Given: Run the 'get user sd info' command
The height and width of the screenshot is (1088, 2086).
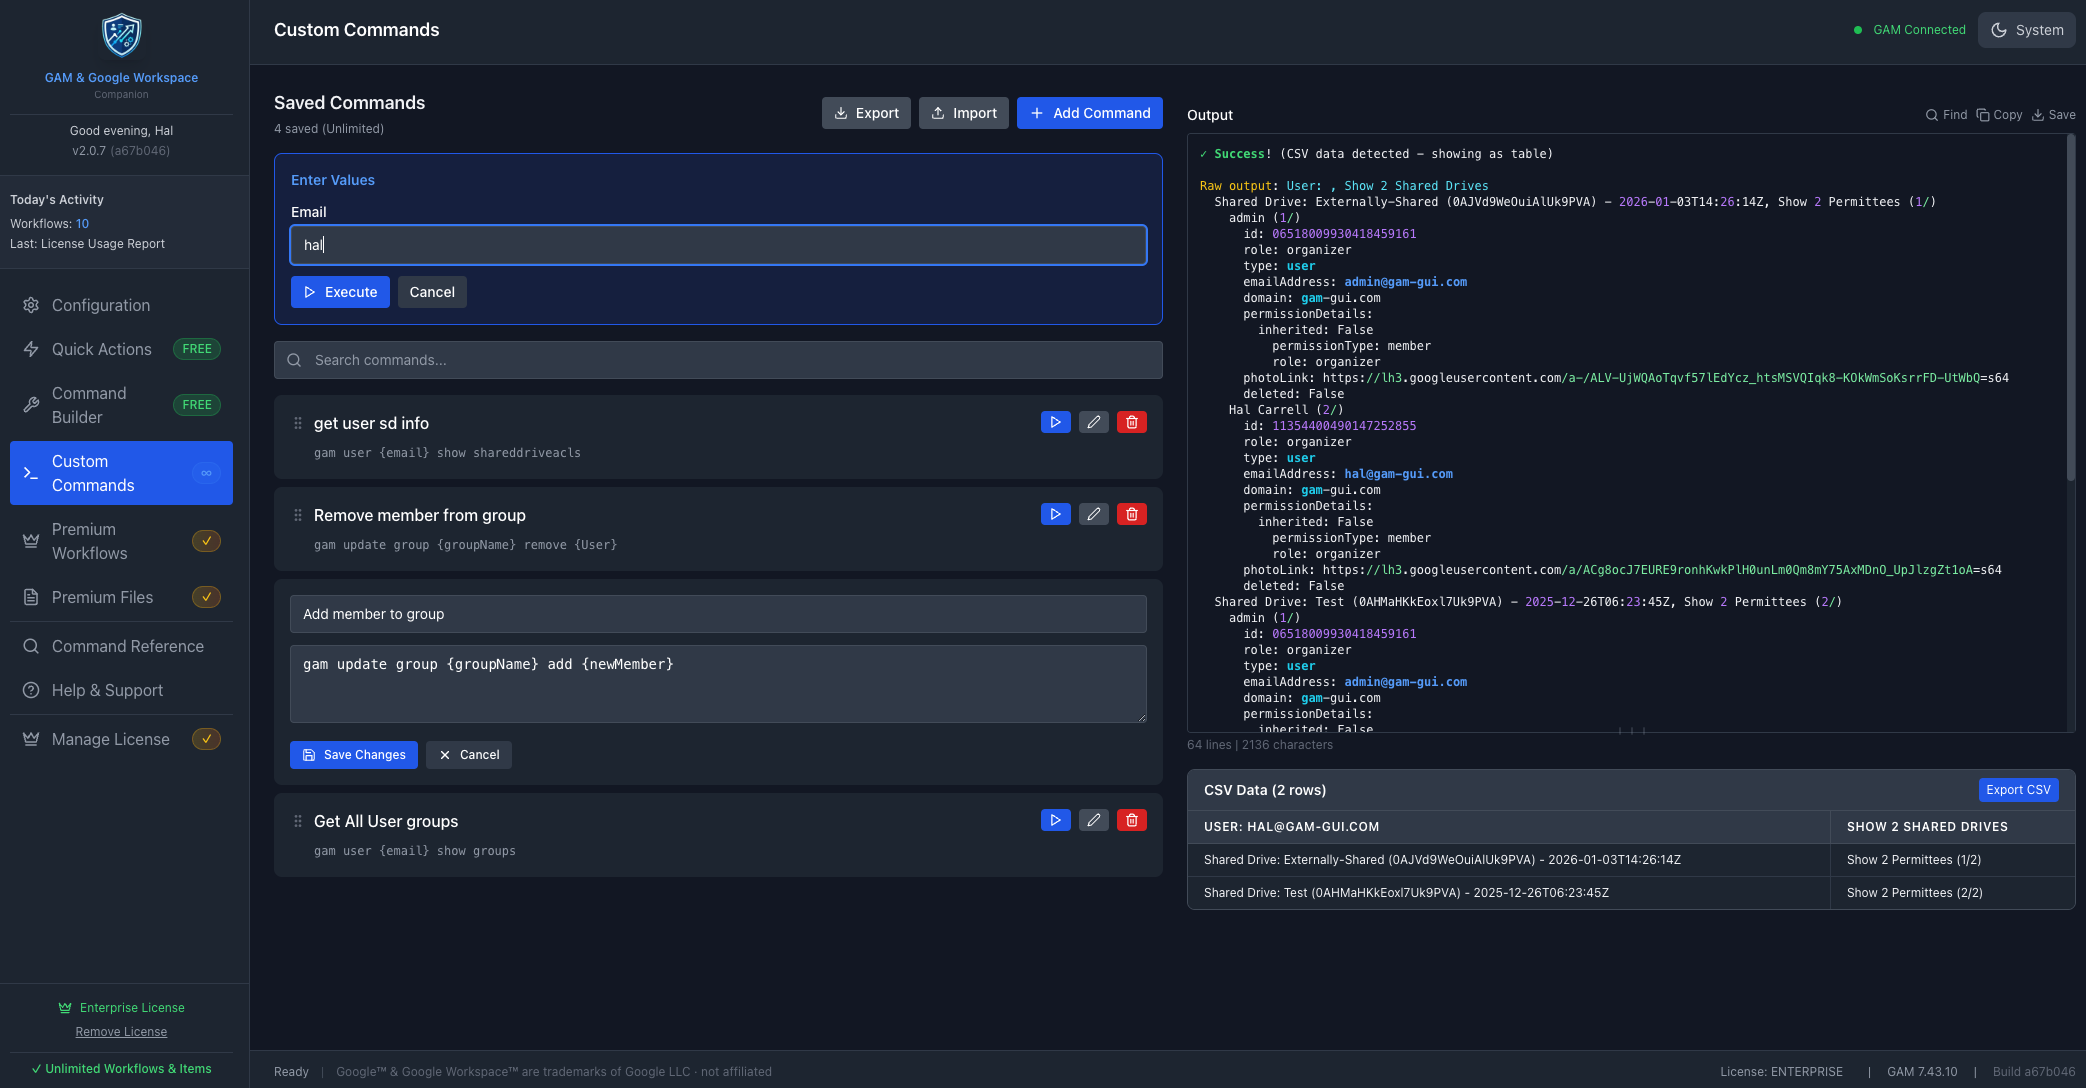Looking at the screenshot, I should [1055, 422].
